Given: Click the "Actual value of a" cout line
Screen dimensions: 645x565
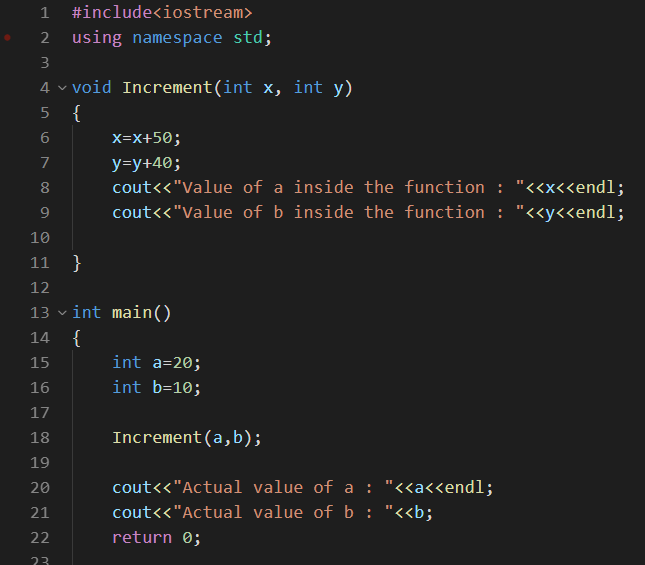Looking at the screenshot, I should click(x=303, y=488).
